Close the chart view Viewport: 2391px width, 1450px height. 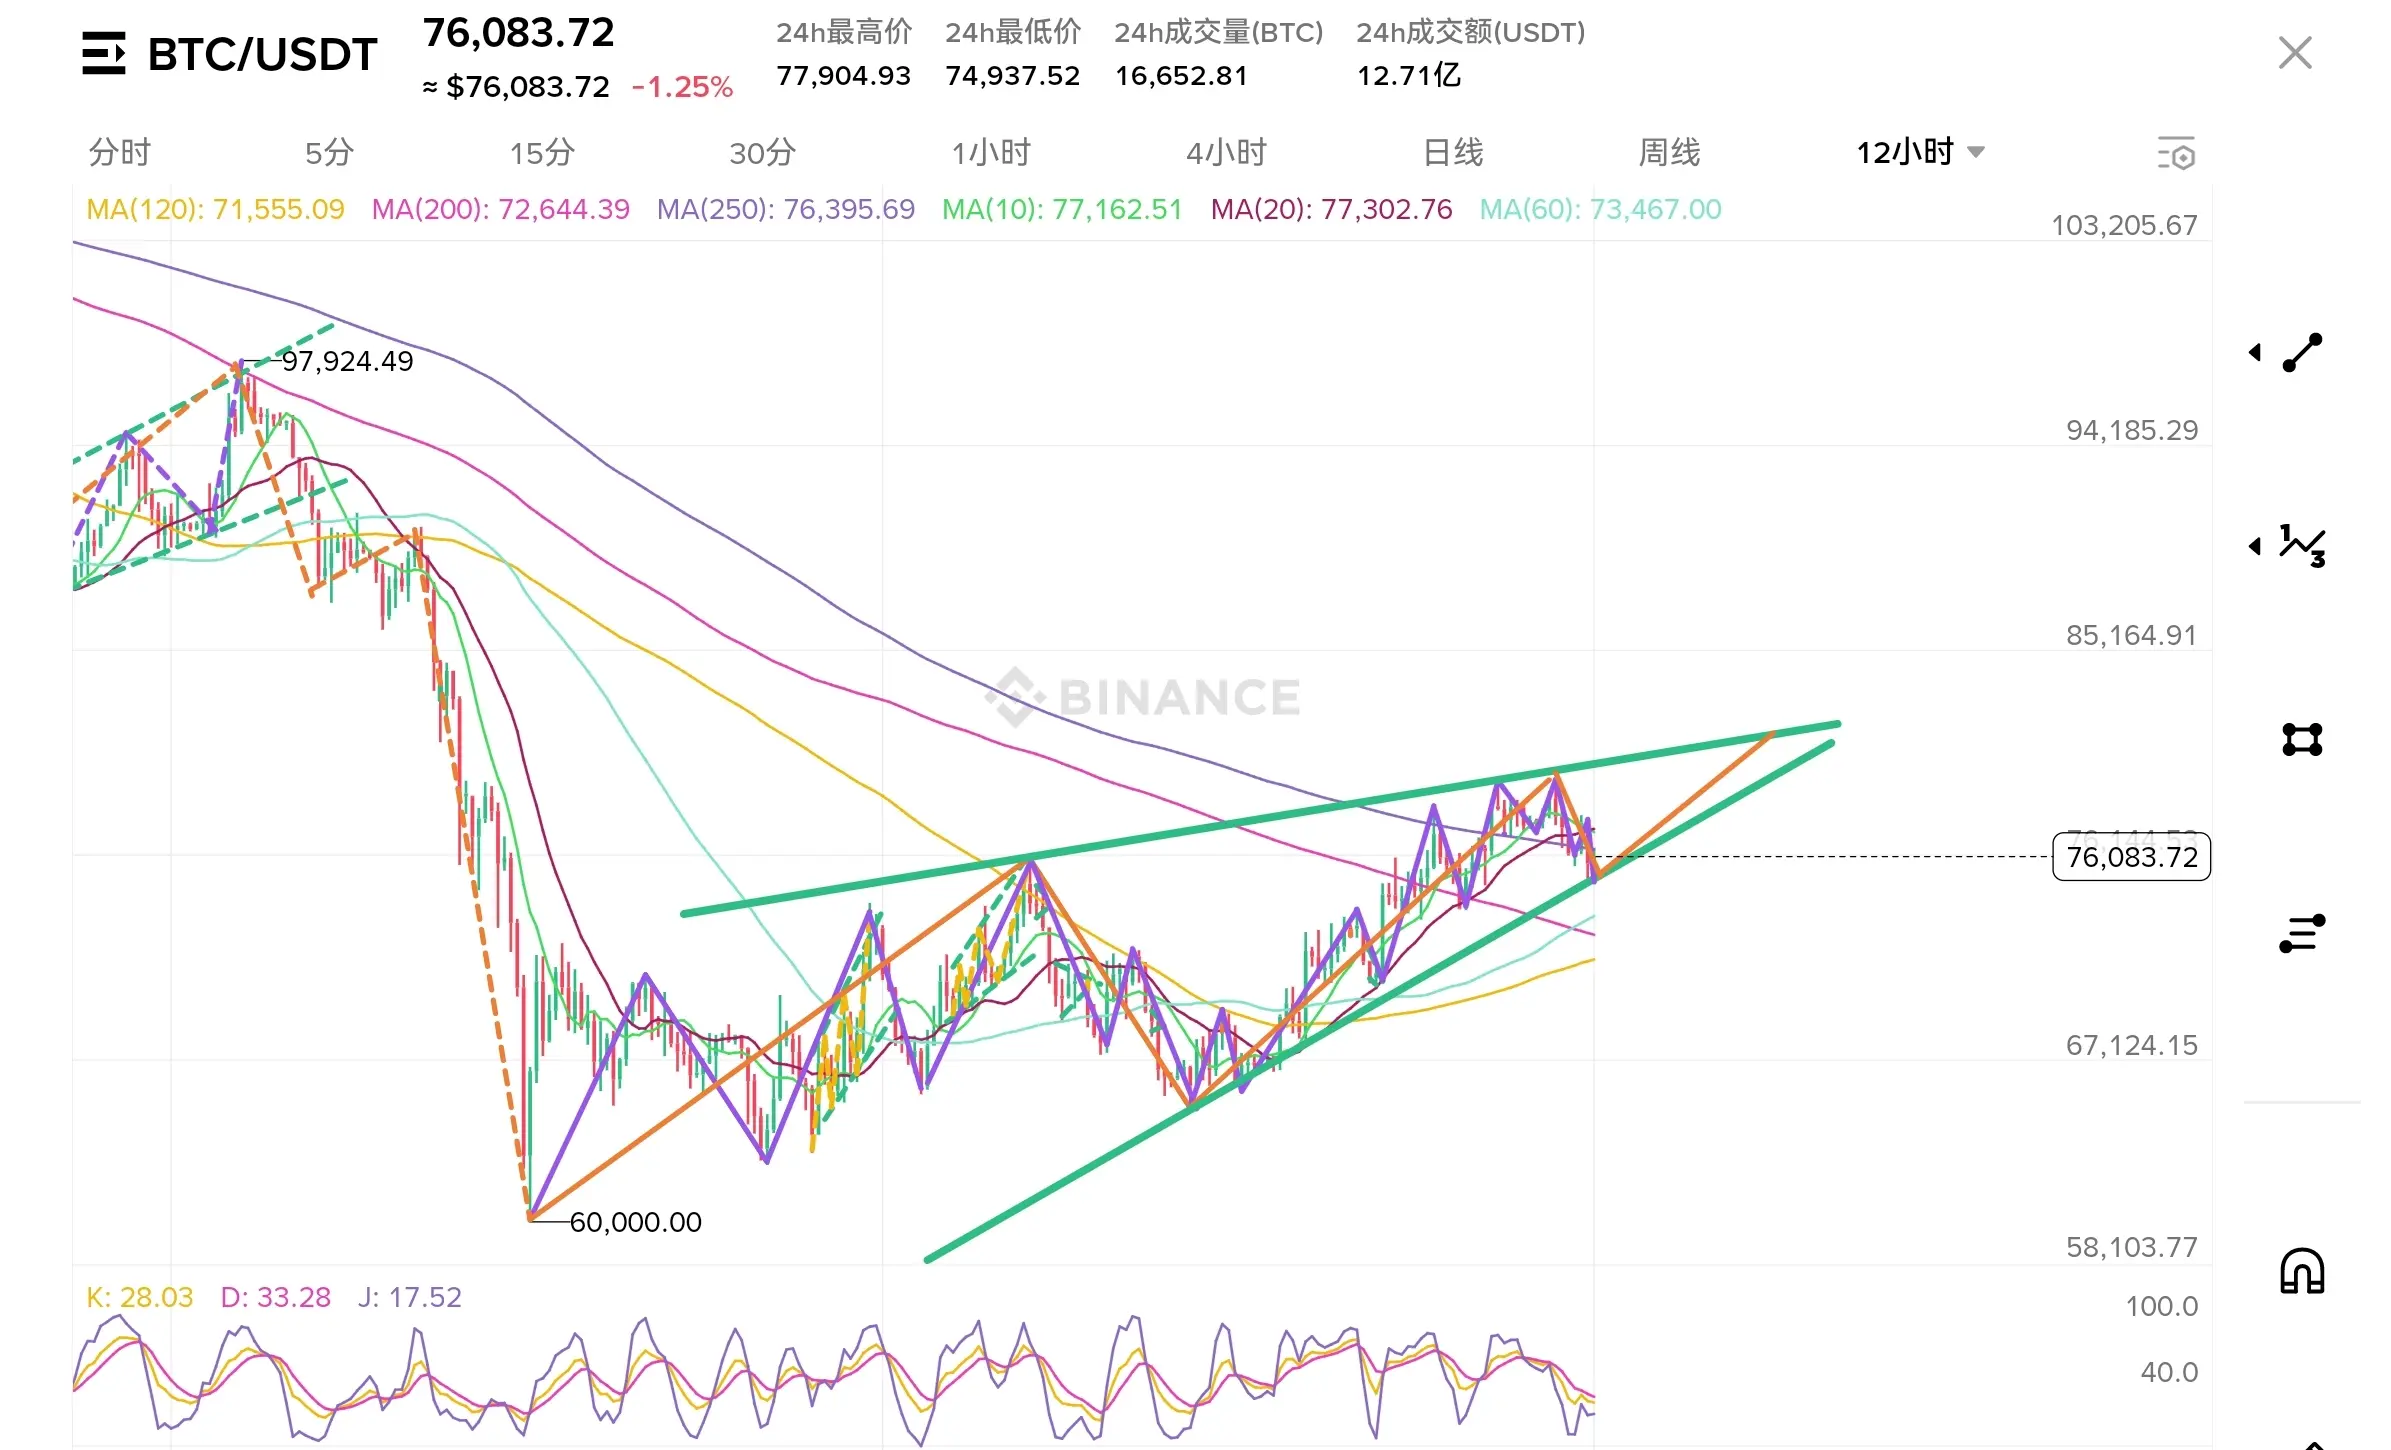coord(2295,53)
